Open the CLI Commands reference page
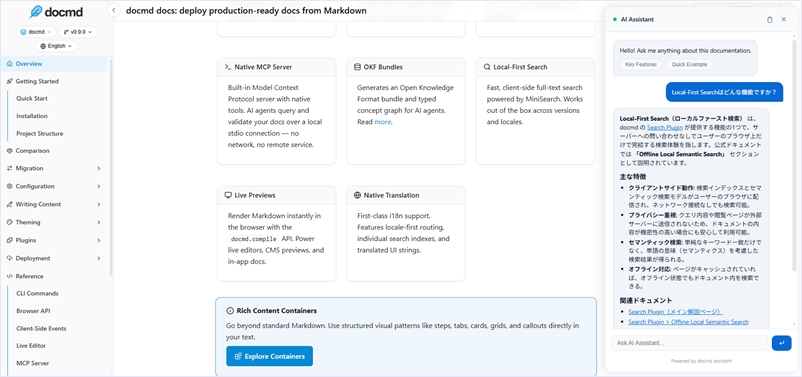 pyautogui.click(x=37, y=294)
